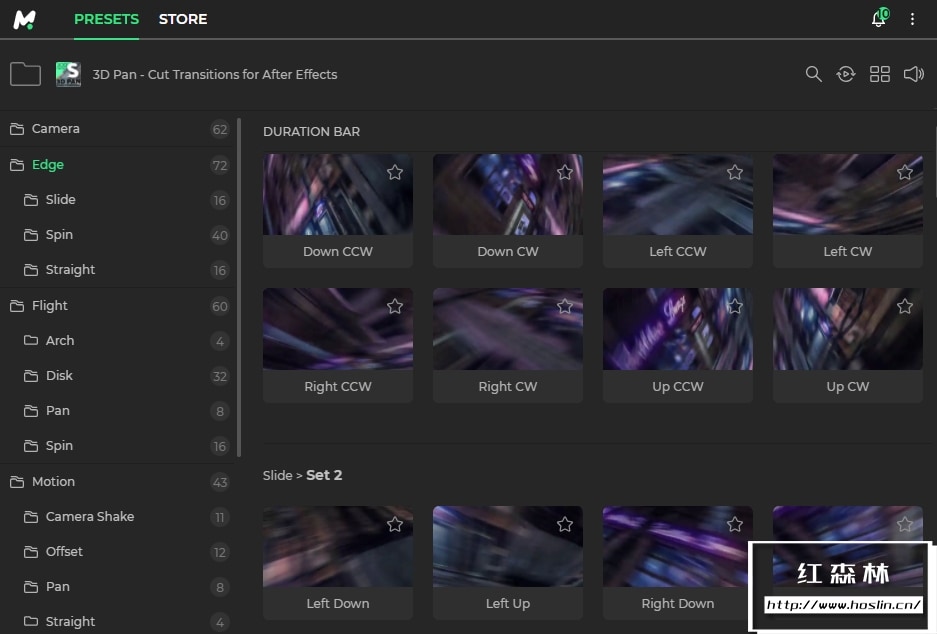Click the Disk folder icon in sidebar
The height and width of the screenshot is (634, 937).
coord(30,376)
